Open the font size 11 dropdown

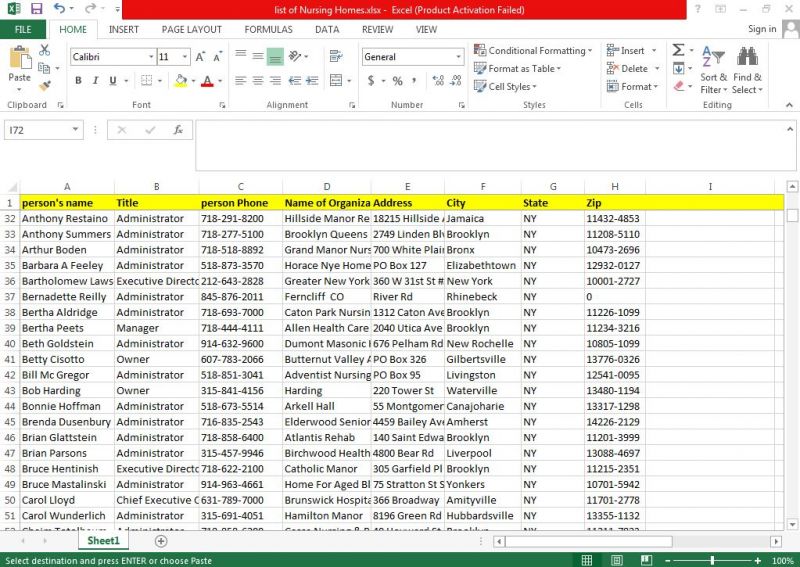[x=185, y=57]
